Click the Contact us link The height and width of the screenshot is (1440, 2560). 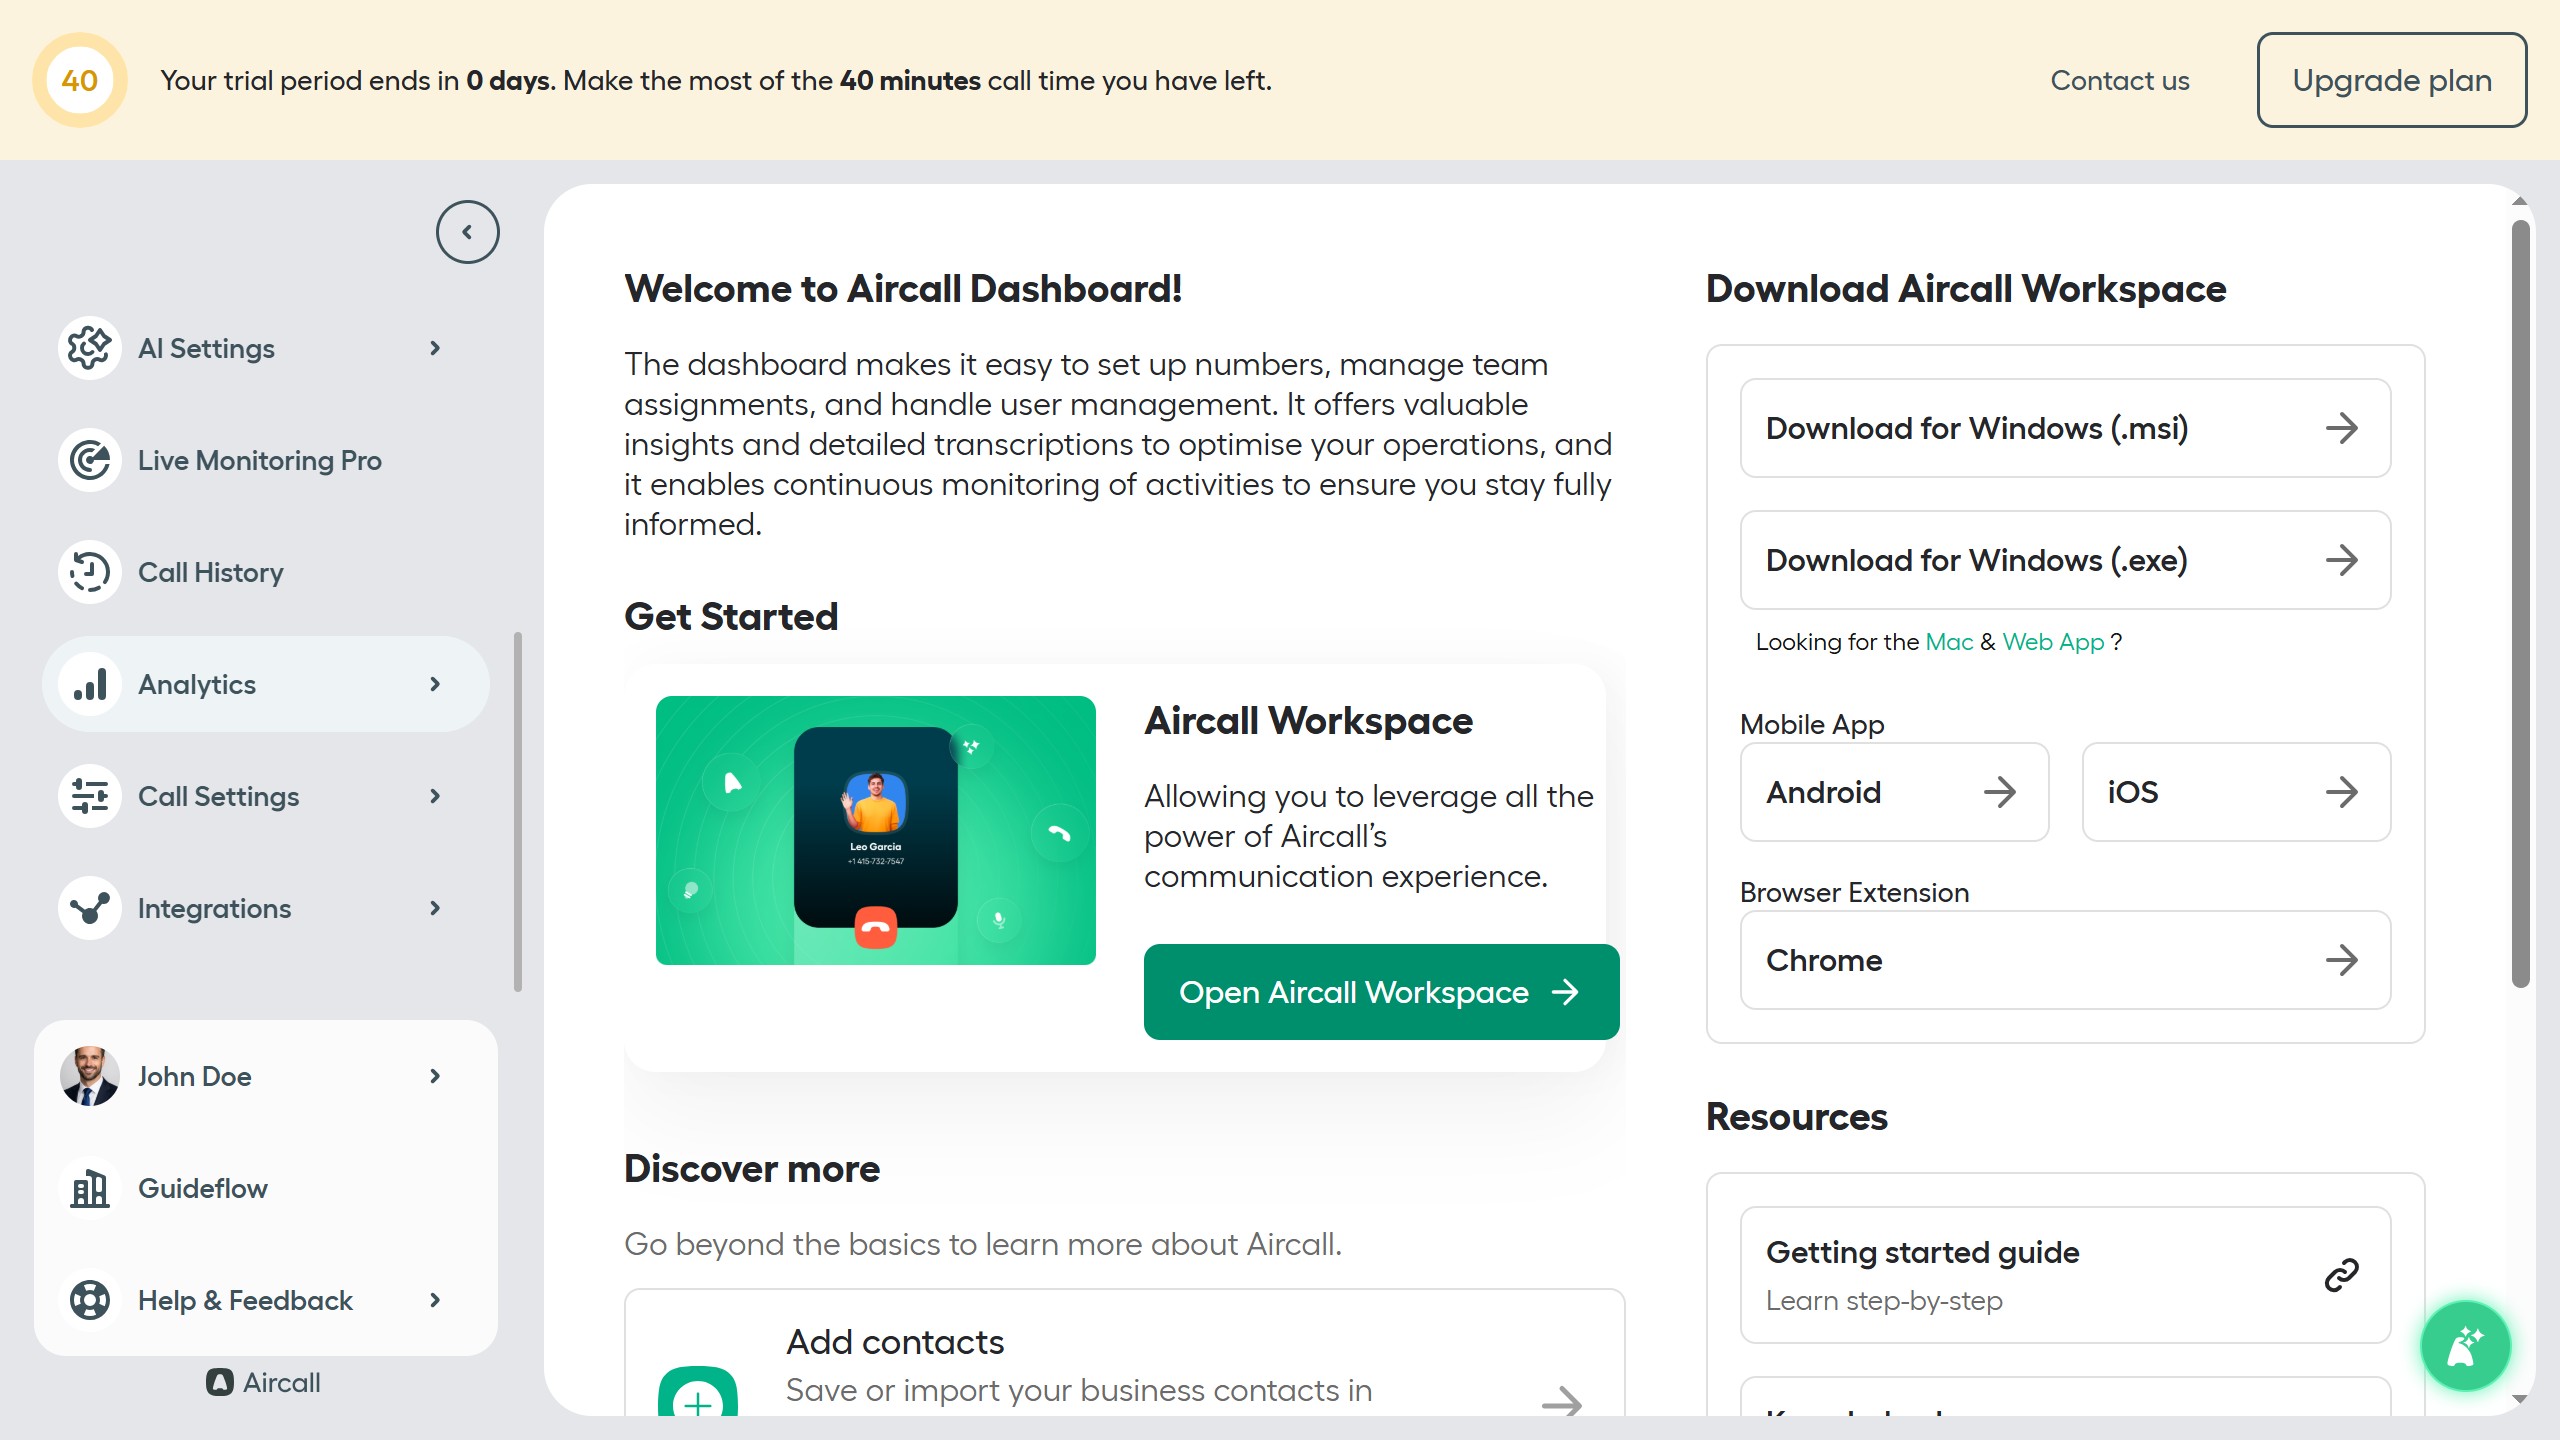2120,80
